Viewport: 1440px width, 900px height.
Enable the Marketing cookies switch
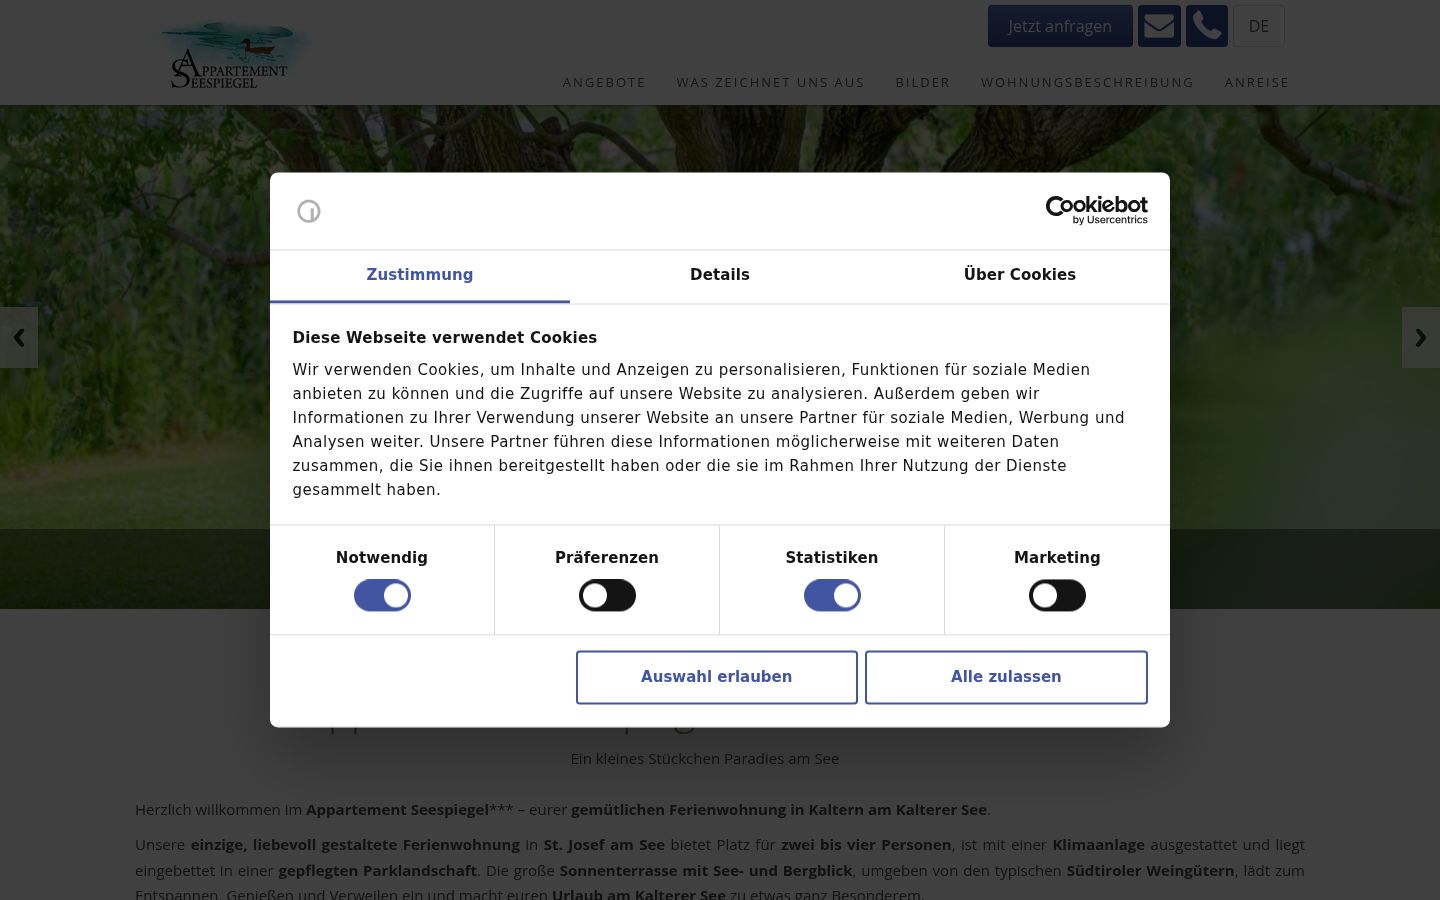(x=1057, y=596)
